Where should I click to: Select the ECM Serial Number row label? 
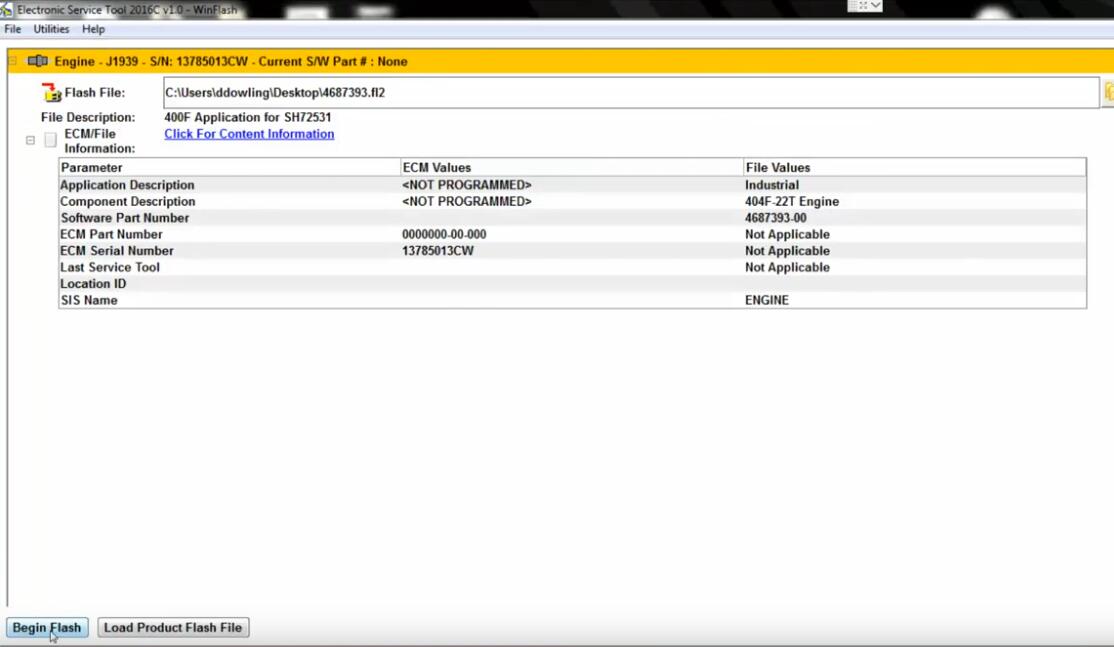117,251
